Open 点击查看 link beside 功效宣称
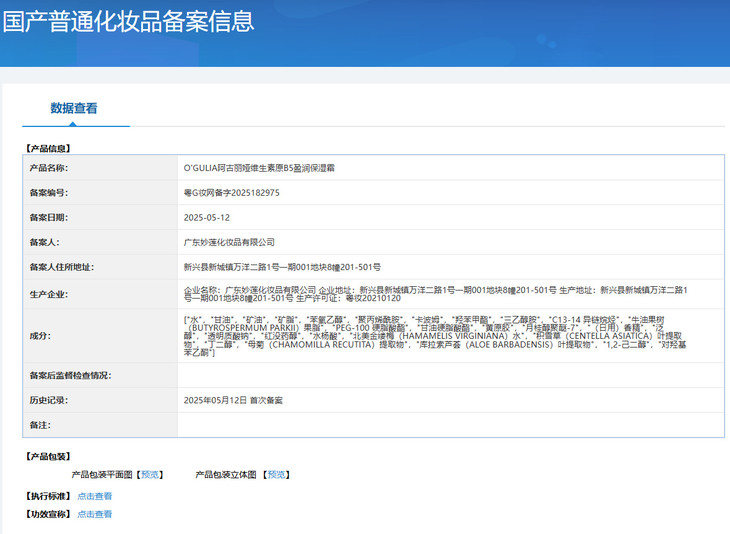 pos(95,514)
